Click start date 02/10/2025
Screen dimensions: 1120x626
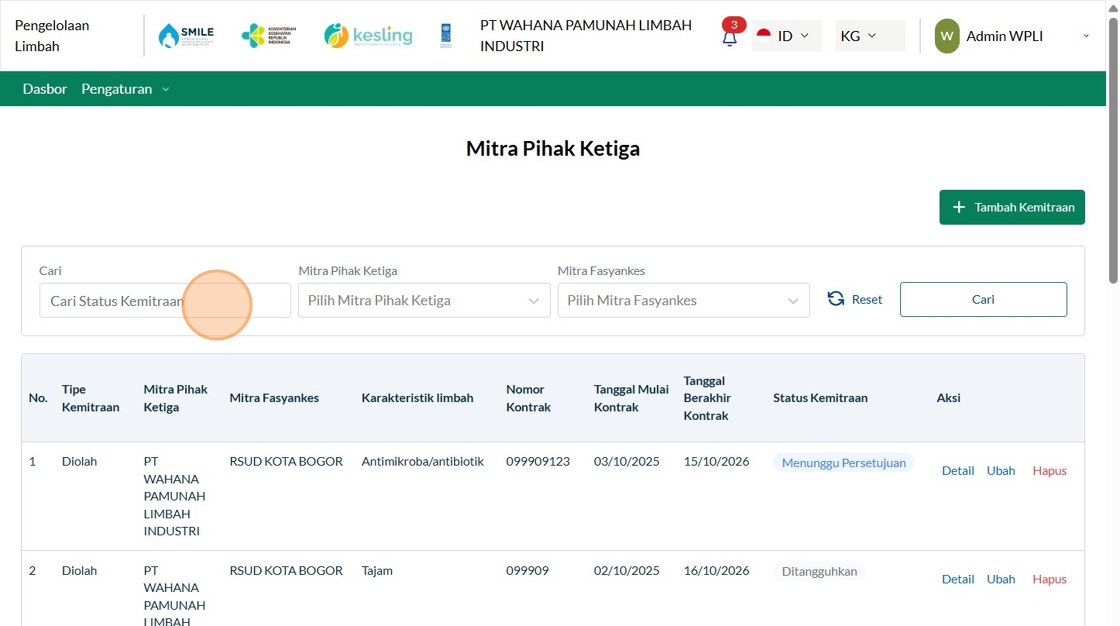point(626,570)
